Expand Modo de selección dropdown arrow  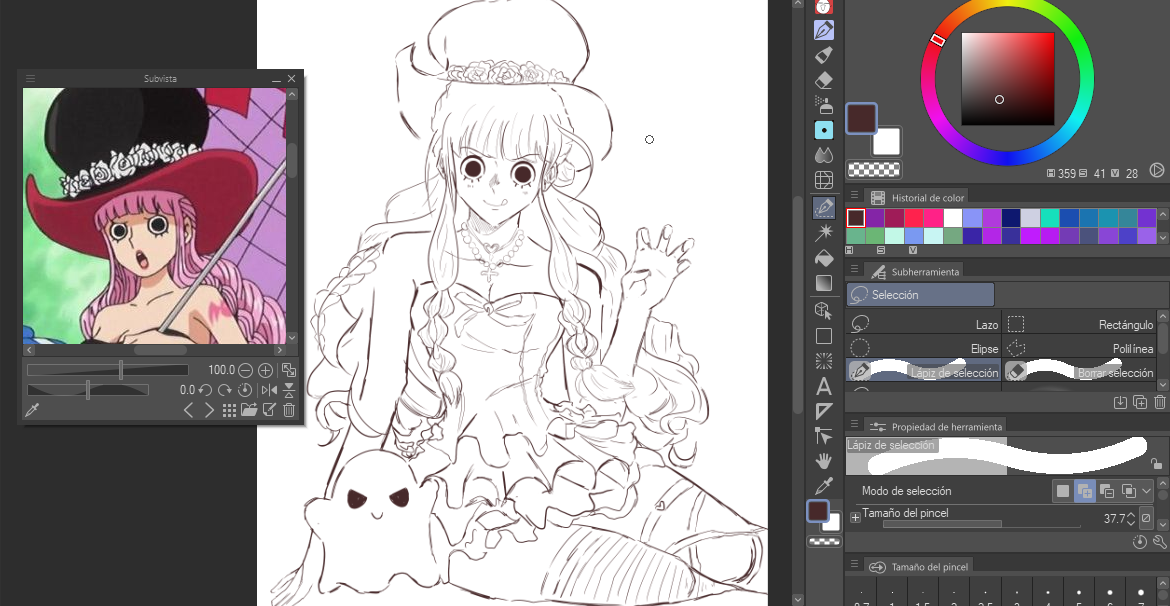[1146, 491]
